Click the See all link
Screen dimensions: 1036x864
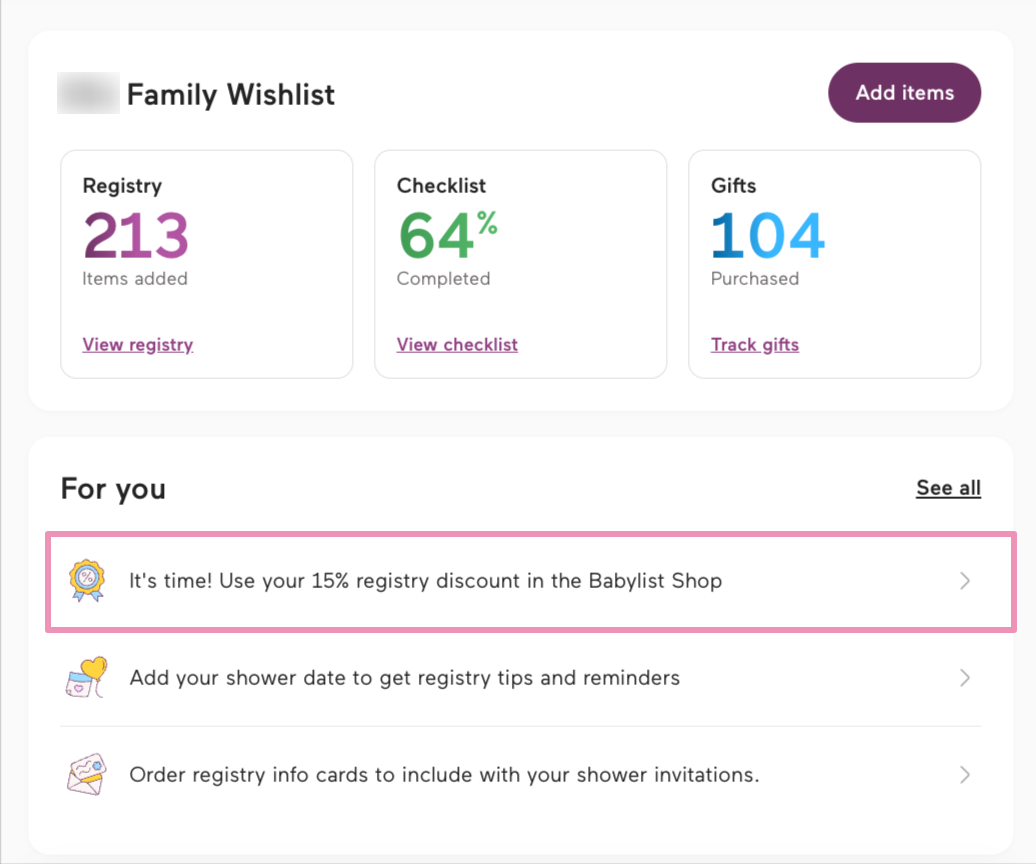point(948,488)
